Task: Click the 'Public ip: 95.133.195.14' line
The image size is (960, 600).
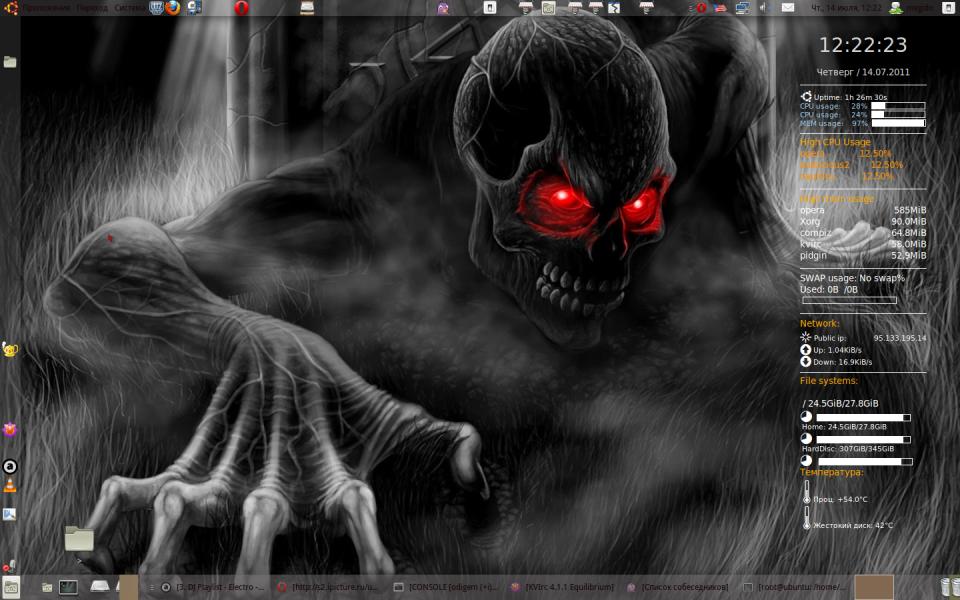Action: pyautogui.click(x=863, y=337)
